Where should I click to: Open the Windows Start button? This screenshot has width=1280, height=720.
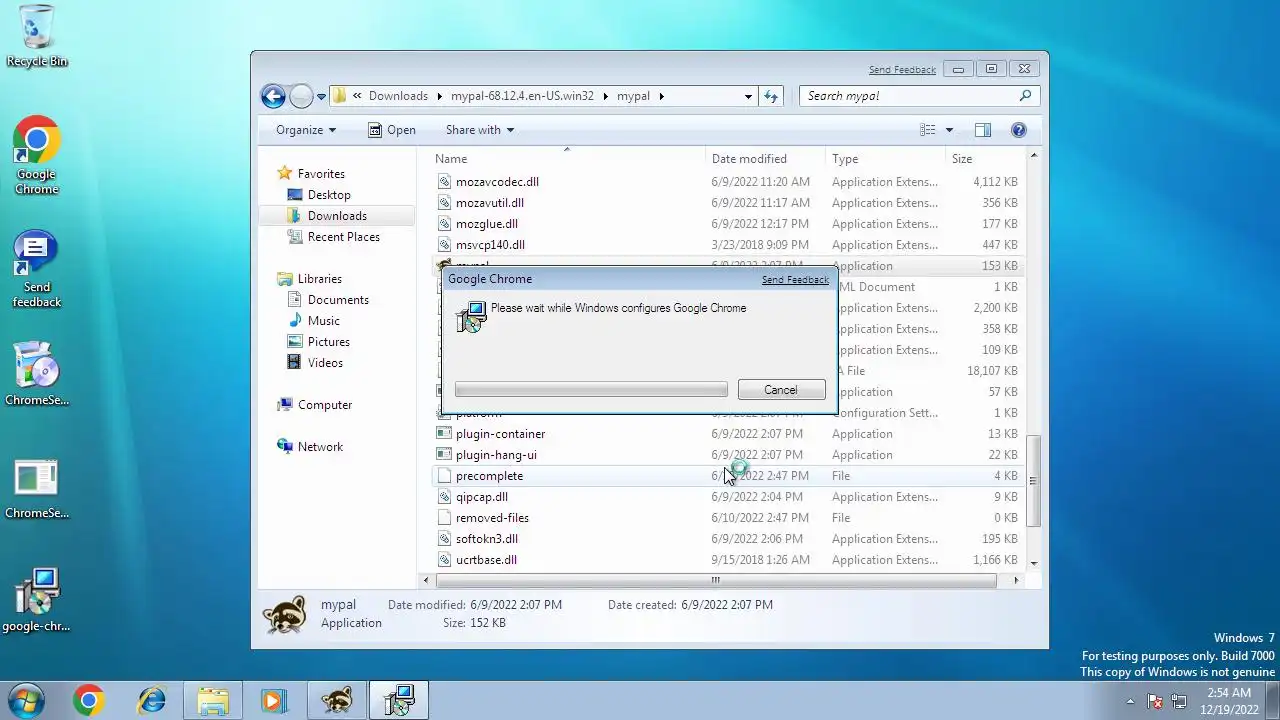pyautogui.click(x=24, y=700)
